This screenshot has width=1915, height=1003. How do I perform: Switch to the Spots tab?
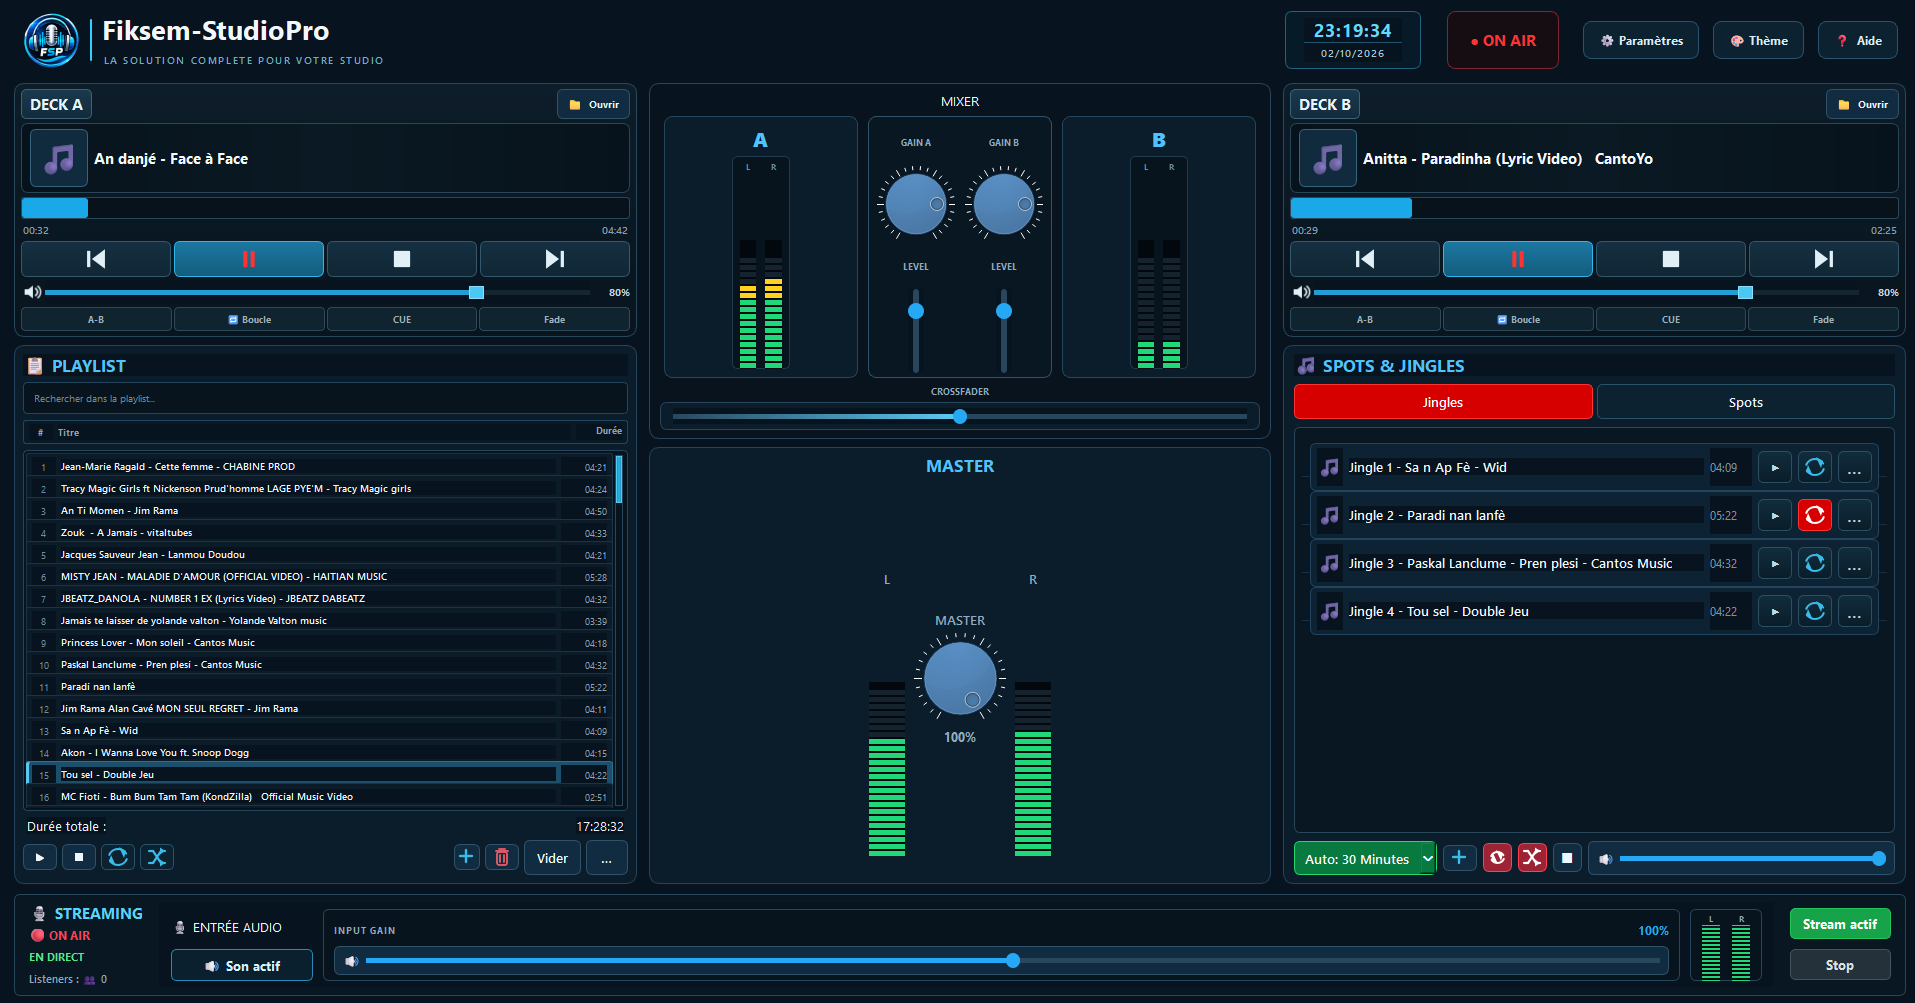point(1745,402)
